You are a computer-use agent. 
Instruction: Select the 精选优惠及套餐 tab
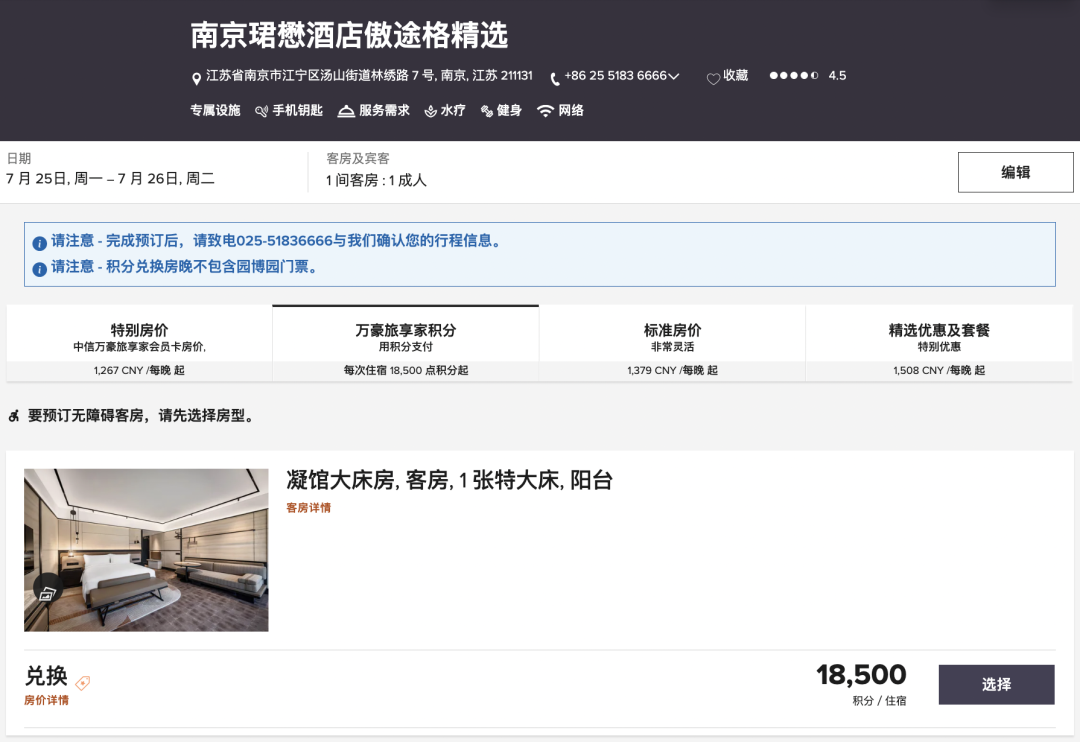[939, 343]
